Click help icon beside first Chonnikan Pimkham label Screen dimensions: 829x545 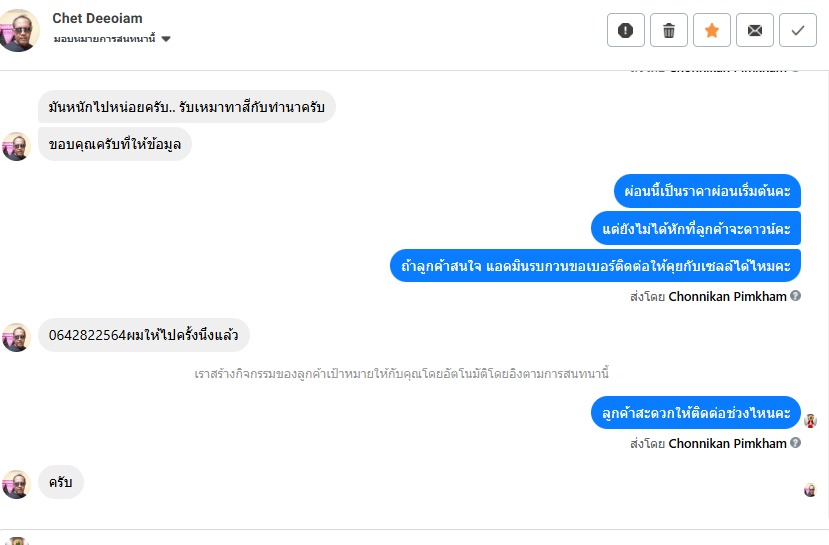(x=796, y=296)
